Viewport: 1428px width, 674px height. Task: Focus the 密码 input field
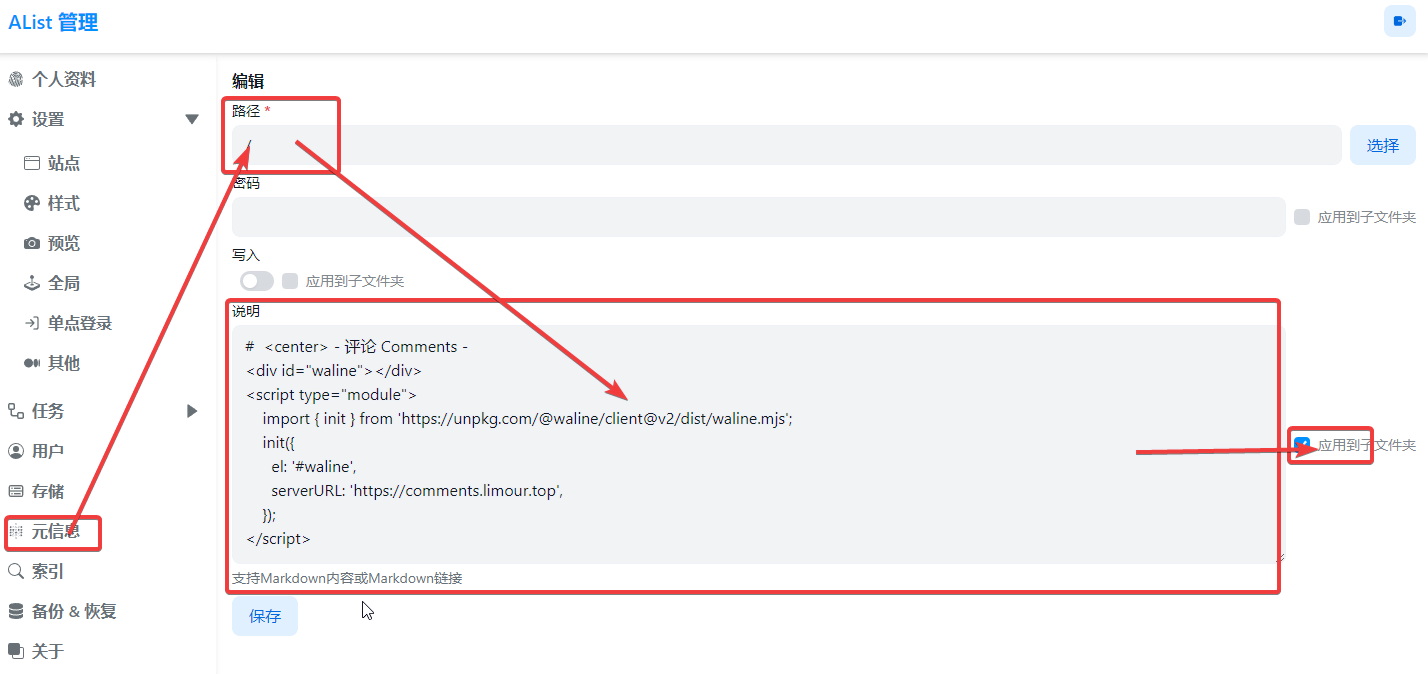[758, 217]
